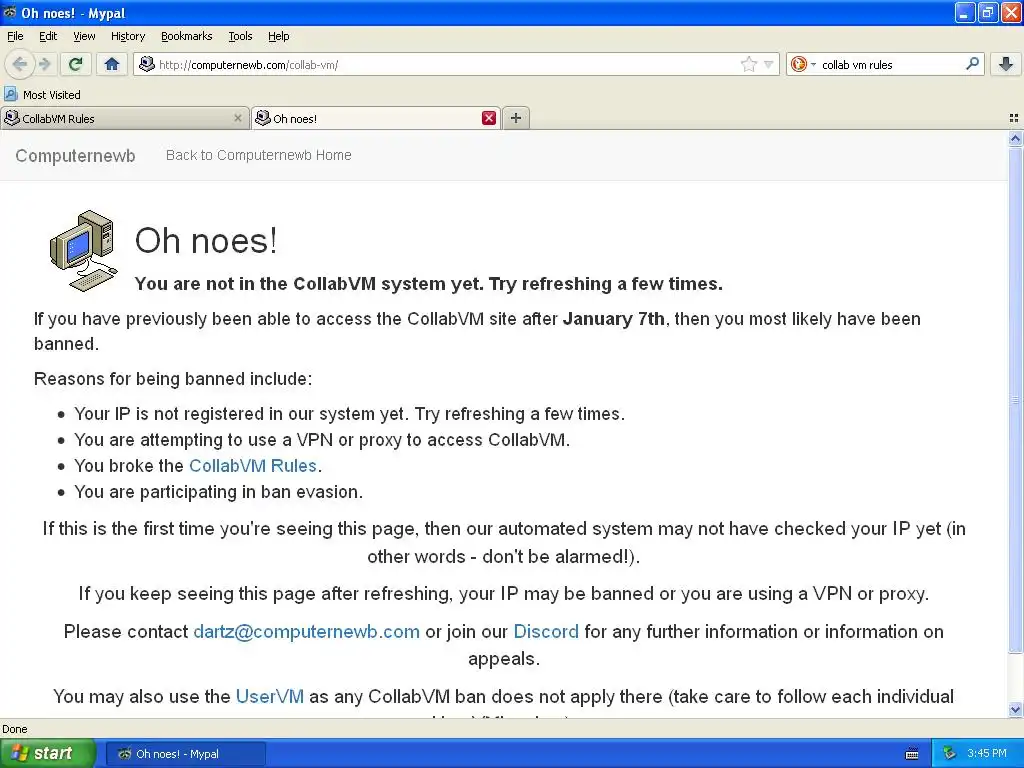Select the Oh noes! tab

click(366, 118)
